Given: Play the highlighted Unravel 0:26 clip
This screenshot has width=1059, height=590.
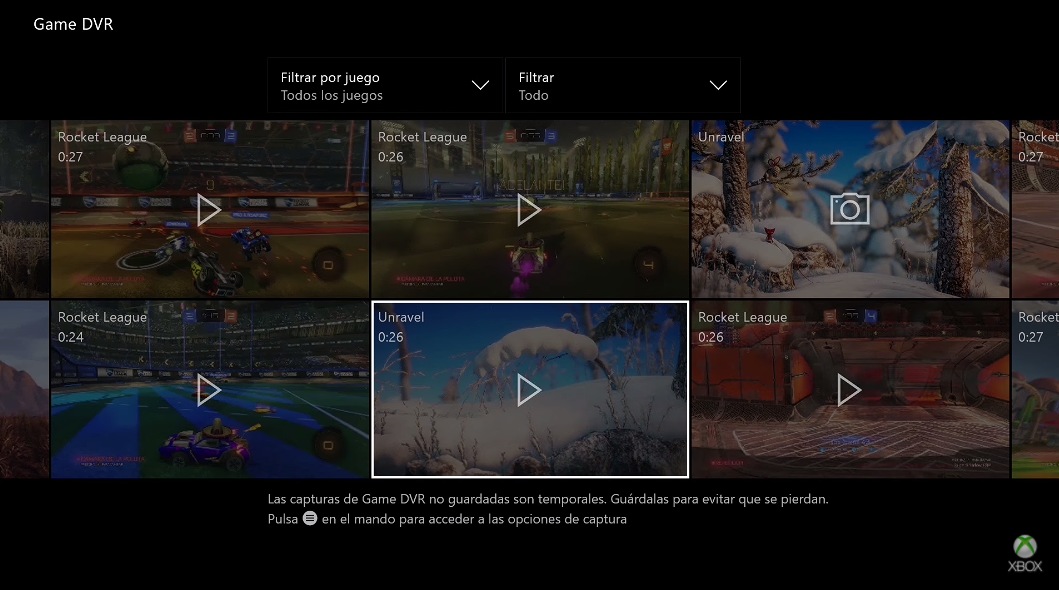Looking at the screenshot, I should [529, 390].
